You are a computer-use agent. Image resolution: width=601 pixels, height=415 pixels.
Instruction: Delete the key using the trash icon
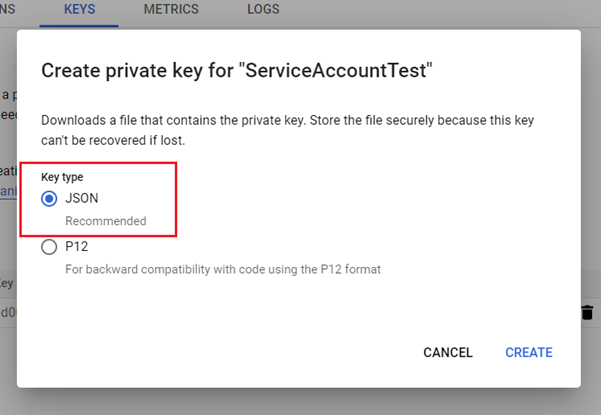pos(587,313)
